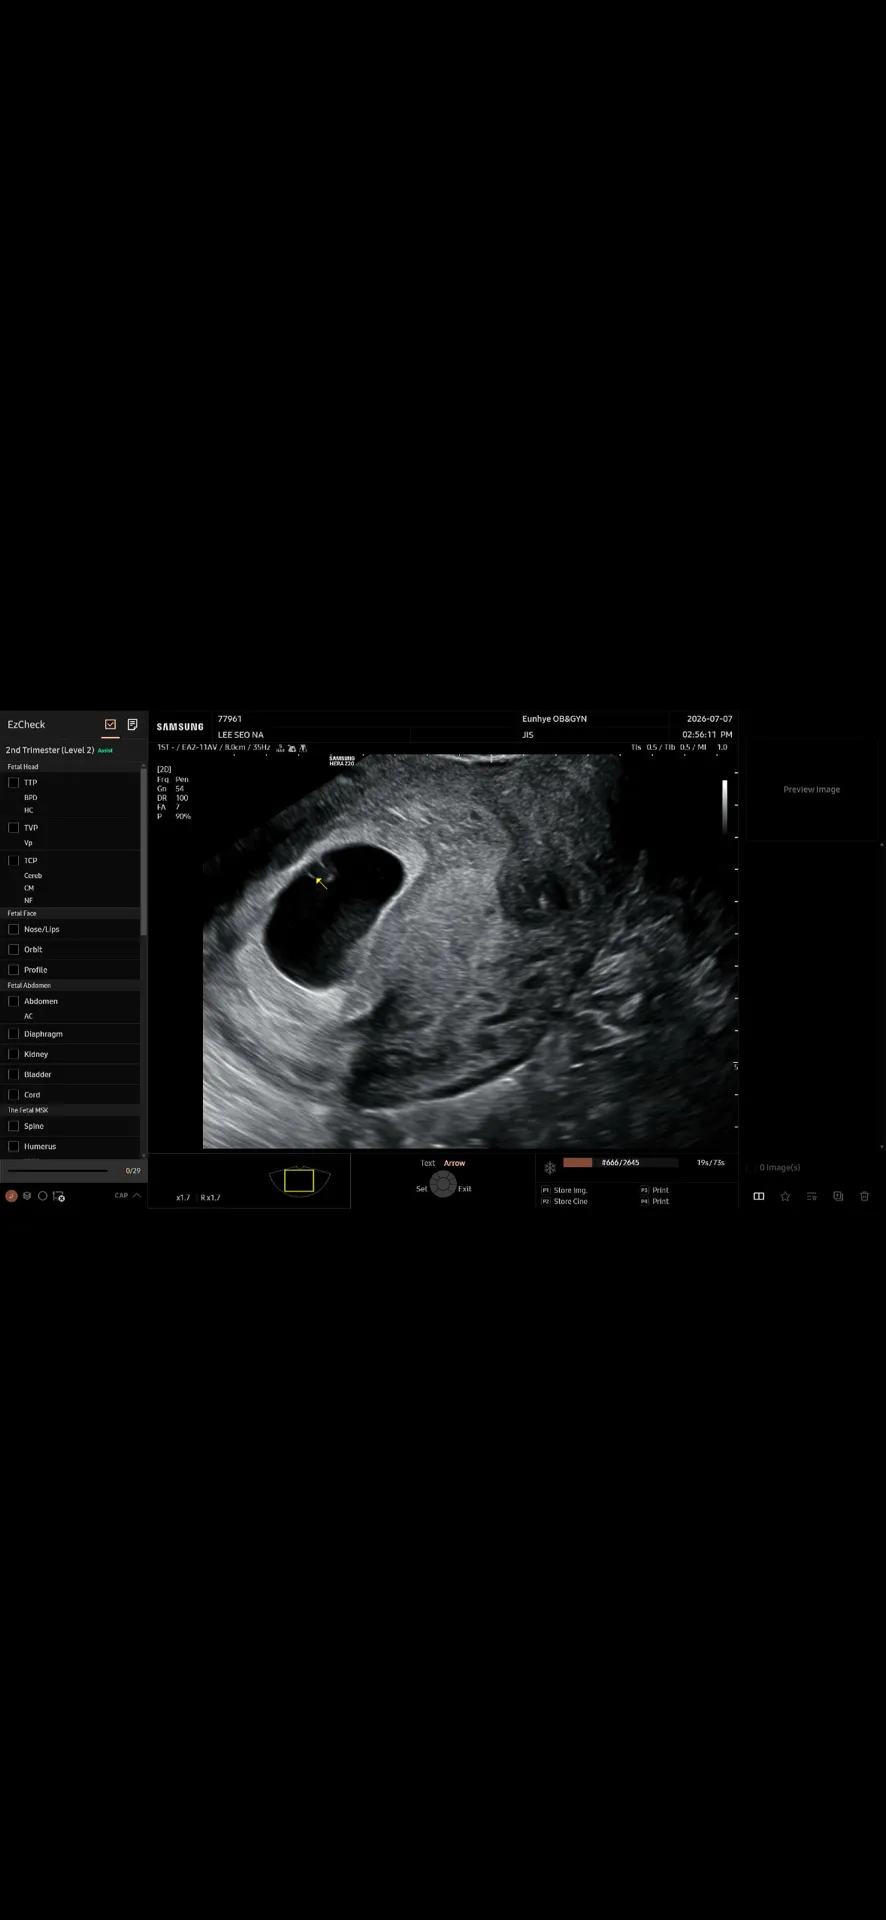Viewport: 886px width, 1920px height.
Task: Open the EzCheck report notes icon
Action: 132,725
